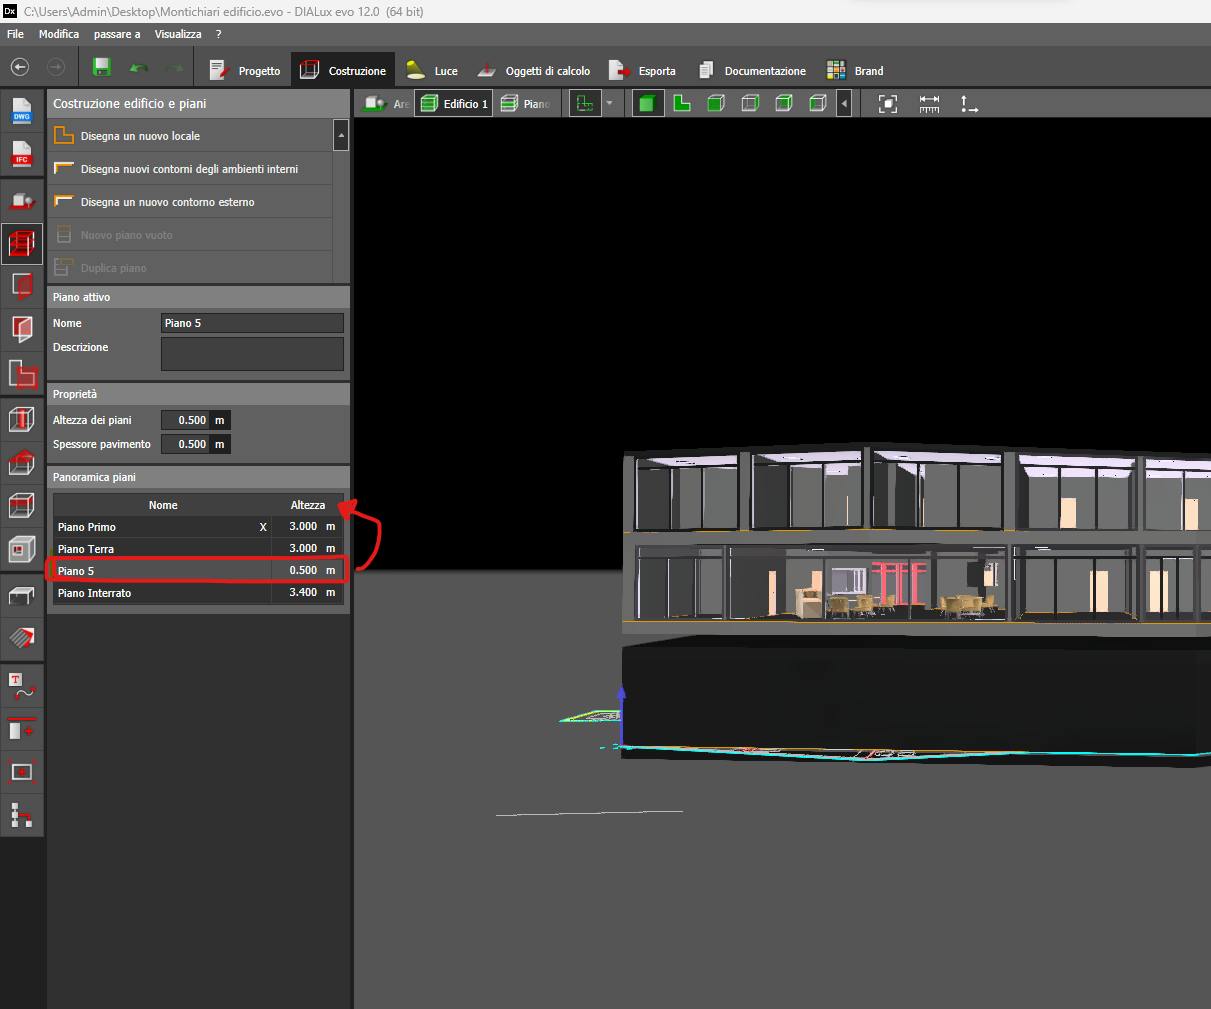The height and width of the screenshot is (1009, 1211).
Task: Click Disegna un nuovo contorno esterno
Action: [167, 202]
